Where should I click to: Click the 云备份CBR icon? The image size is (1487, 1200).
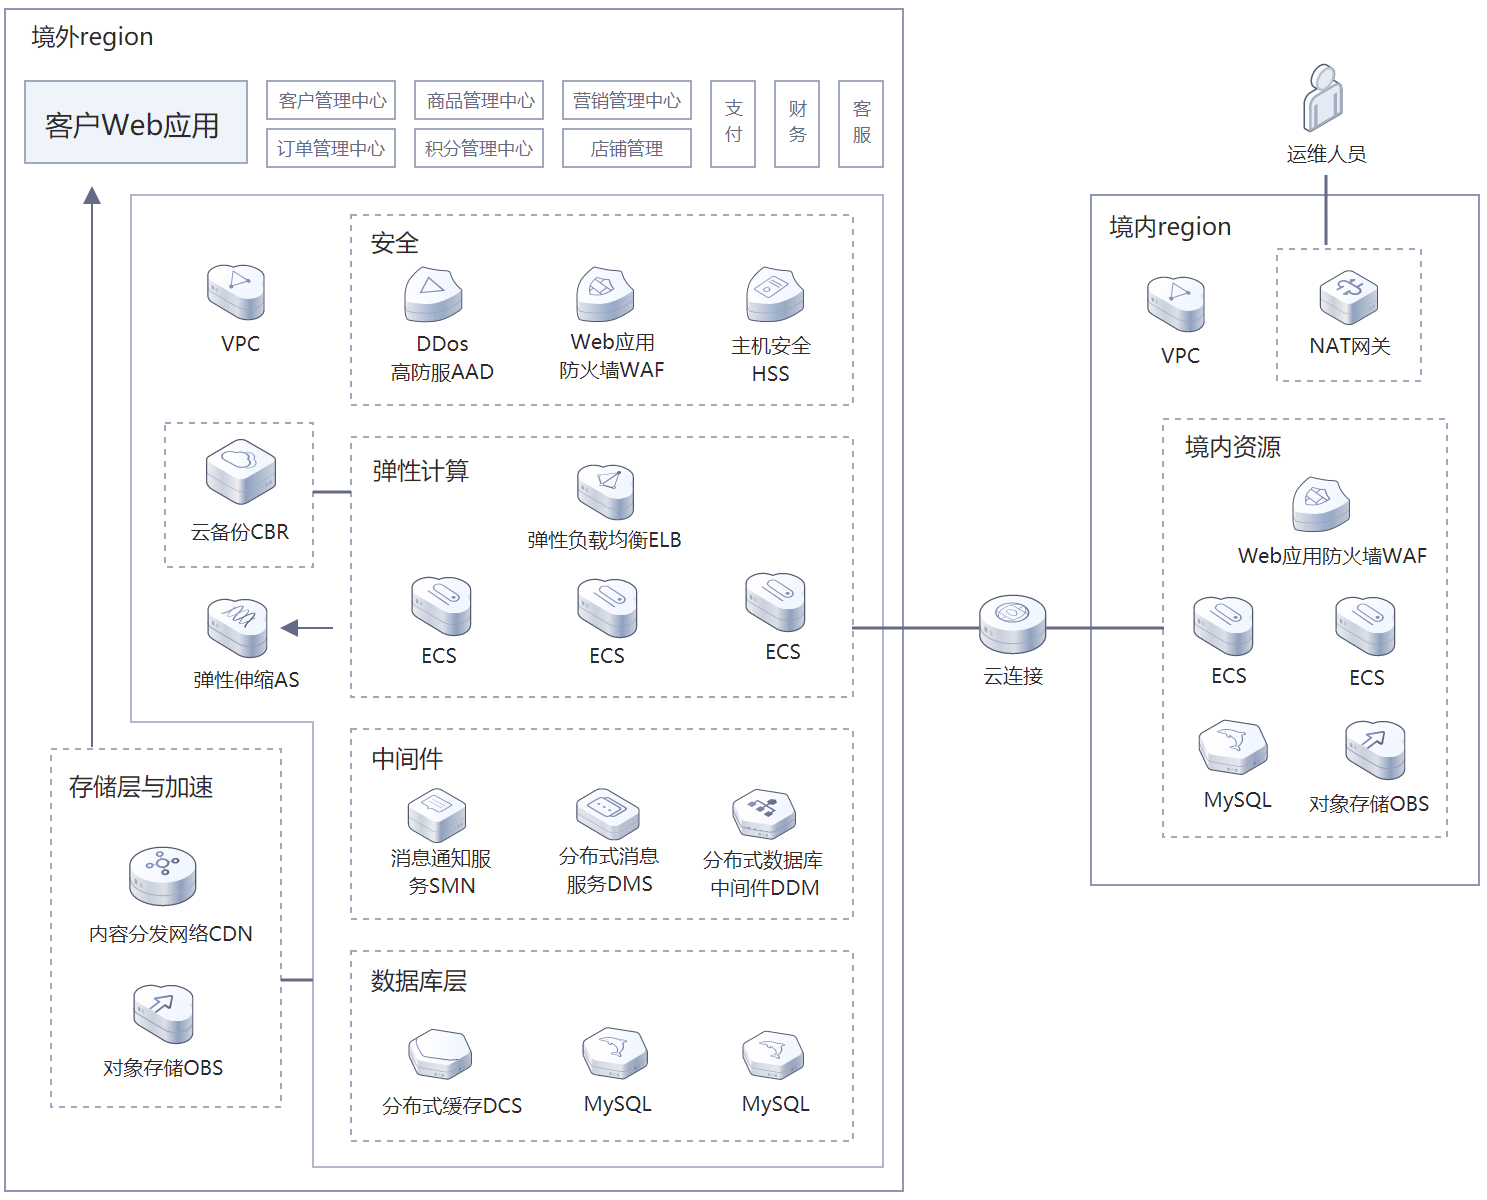(x=241, y=471)
